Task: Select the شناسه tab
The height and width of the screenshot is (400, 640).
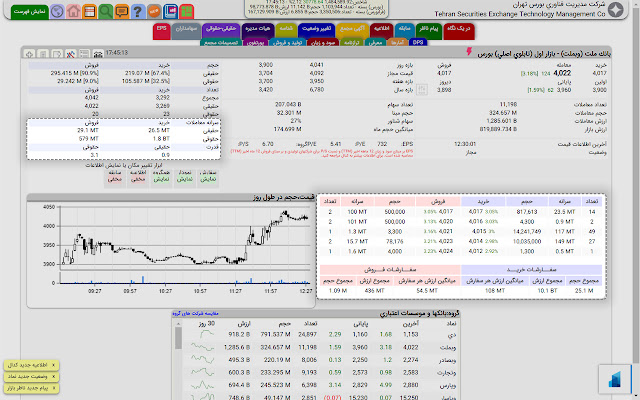Action: [x=286, y=31]
